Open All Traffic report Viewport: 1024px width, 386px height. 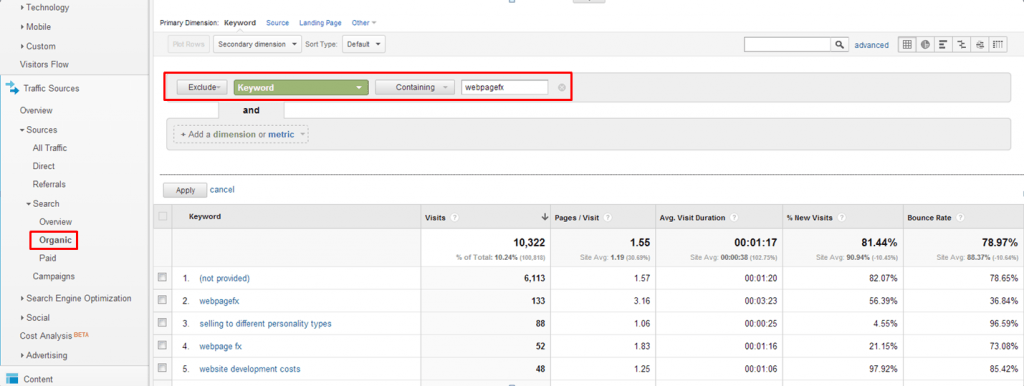pos(50,148)
